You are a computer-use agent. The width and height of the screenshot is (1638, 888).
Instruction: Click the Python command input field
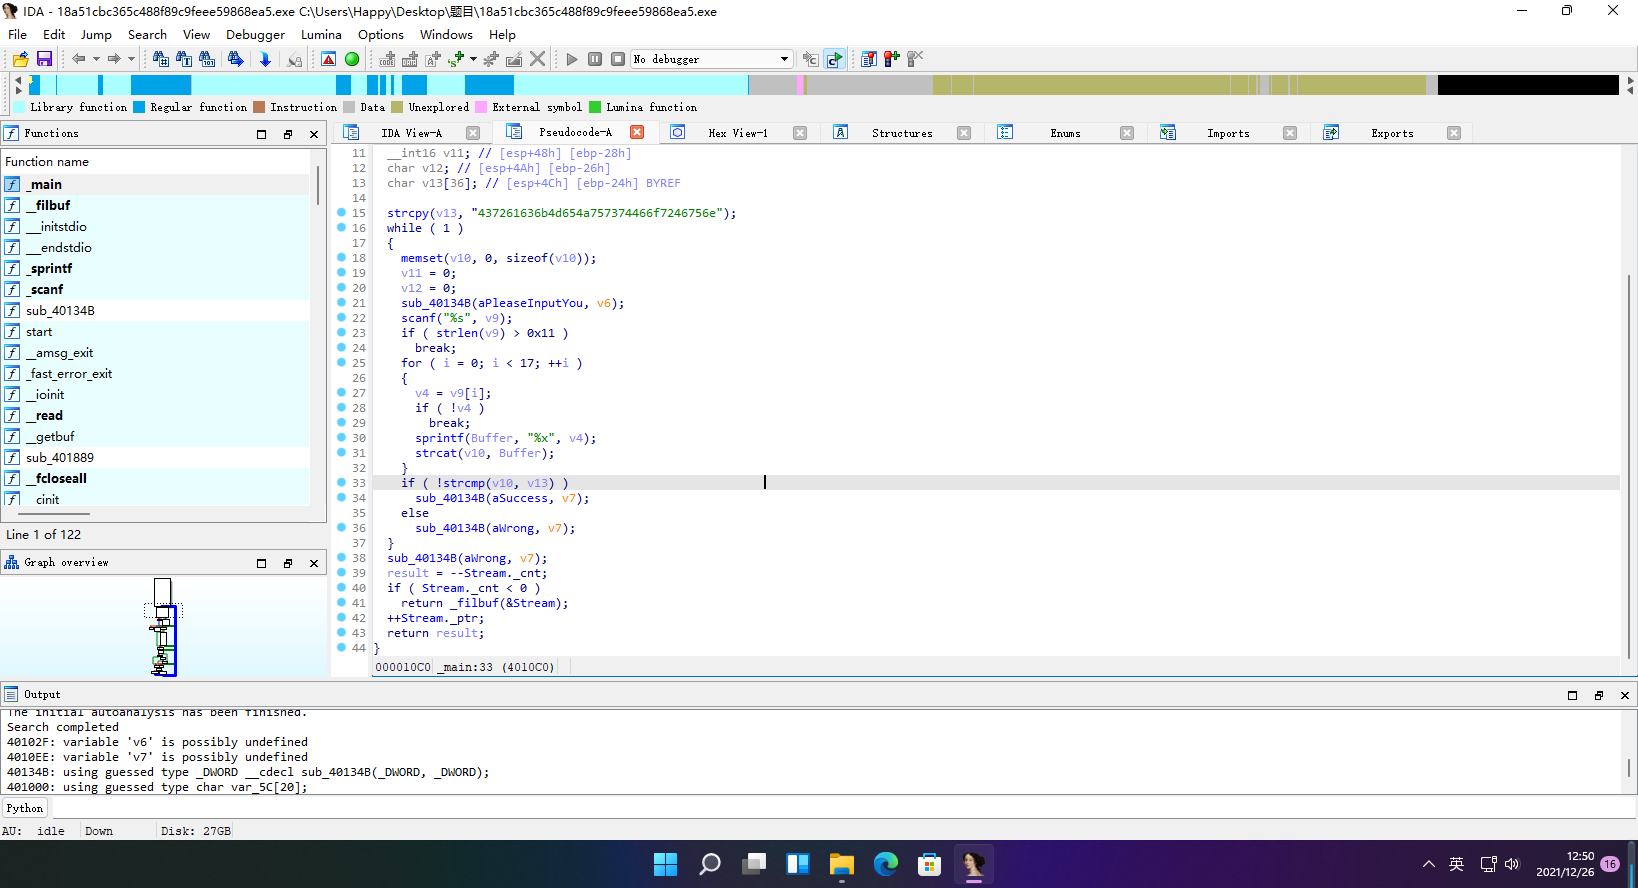coord(843,808)
